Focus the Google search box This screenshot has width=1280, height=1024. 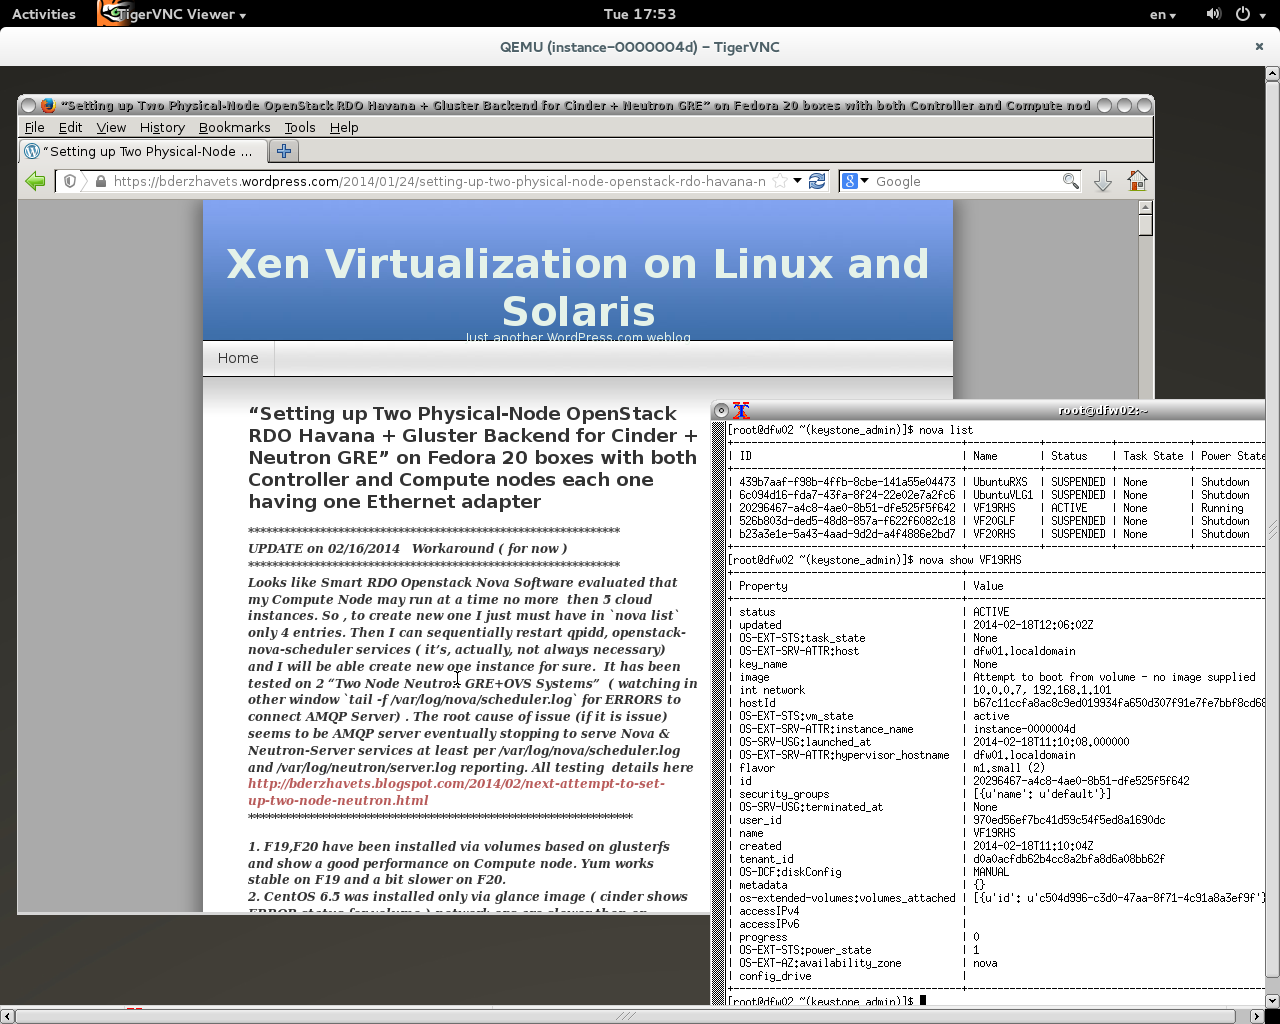(967, 181)
